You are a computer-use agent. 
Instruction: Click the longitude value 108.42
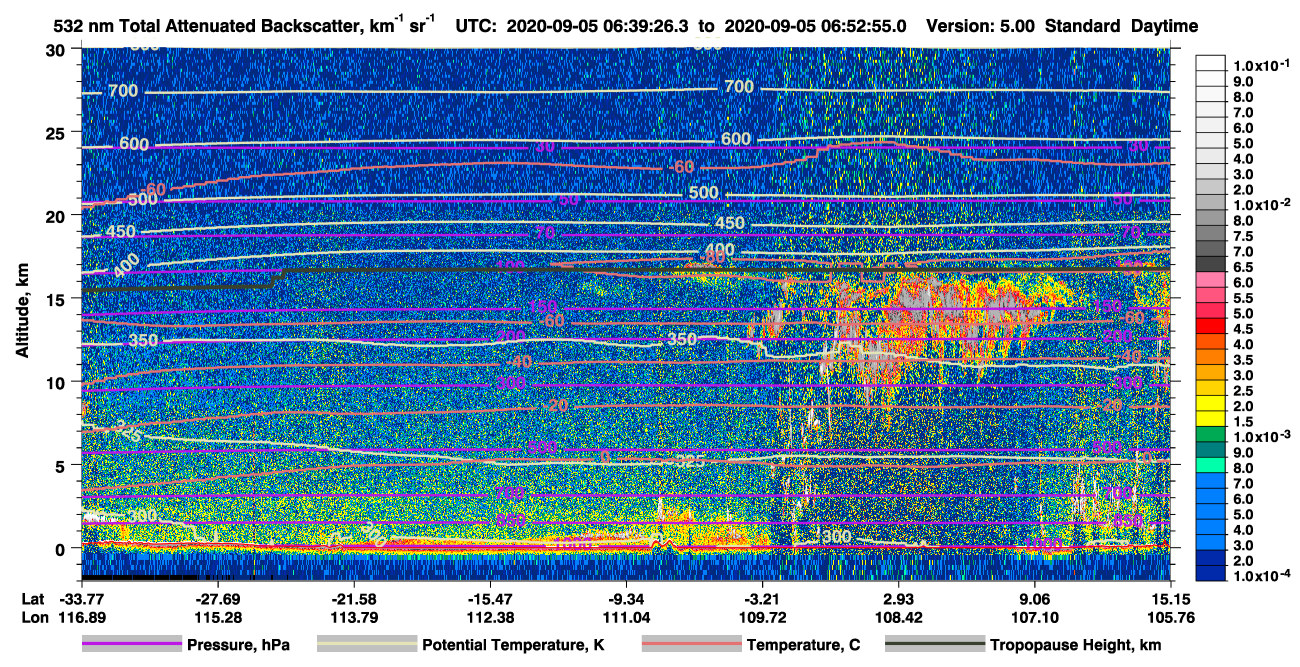[899, 617]
